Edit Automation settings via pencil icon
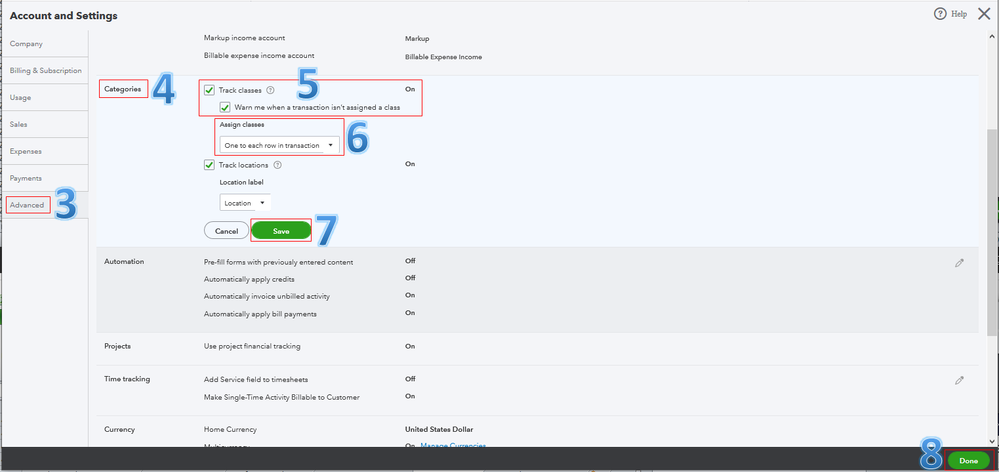Image resolution: width=999 pixels, height=472 pixels. pos(959,262)
